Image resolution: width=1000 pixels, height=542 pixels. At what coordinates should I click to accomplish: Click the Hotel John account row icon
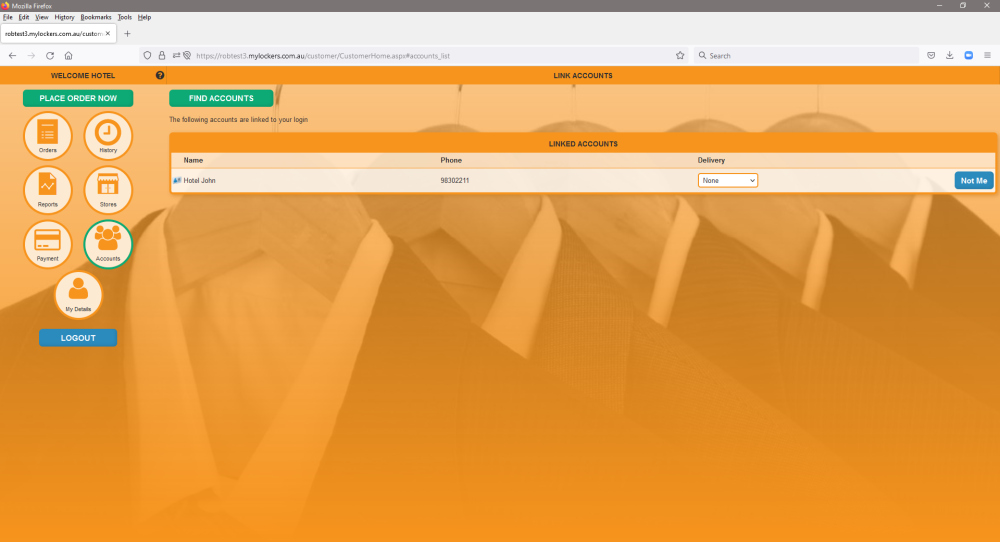pos(177,180)
